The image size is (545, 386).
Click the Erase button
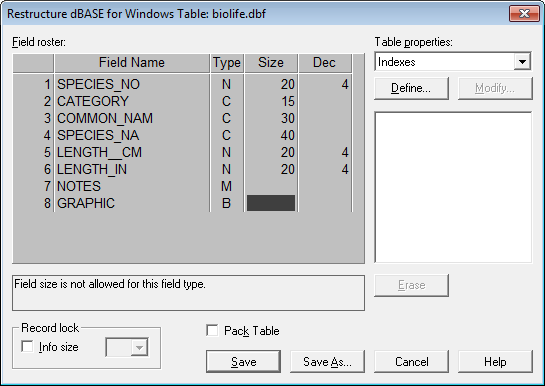point(411,285)
